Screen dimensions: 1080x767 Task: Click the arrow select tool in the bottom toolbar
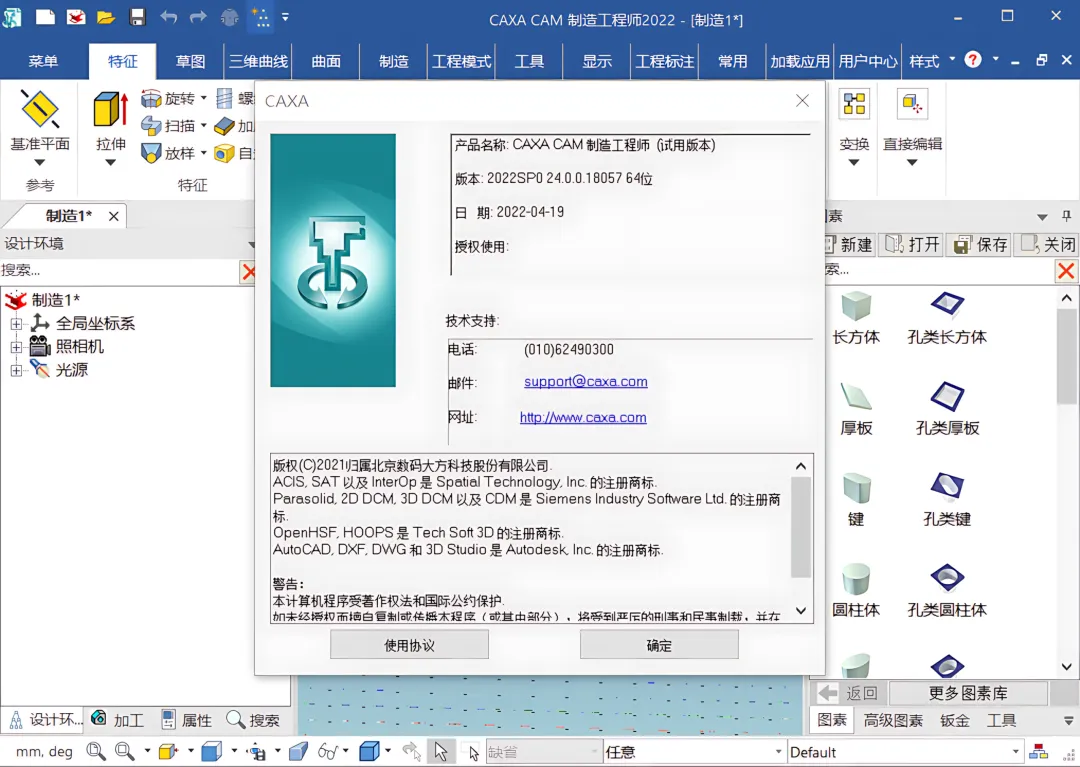coord(441,751)
